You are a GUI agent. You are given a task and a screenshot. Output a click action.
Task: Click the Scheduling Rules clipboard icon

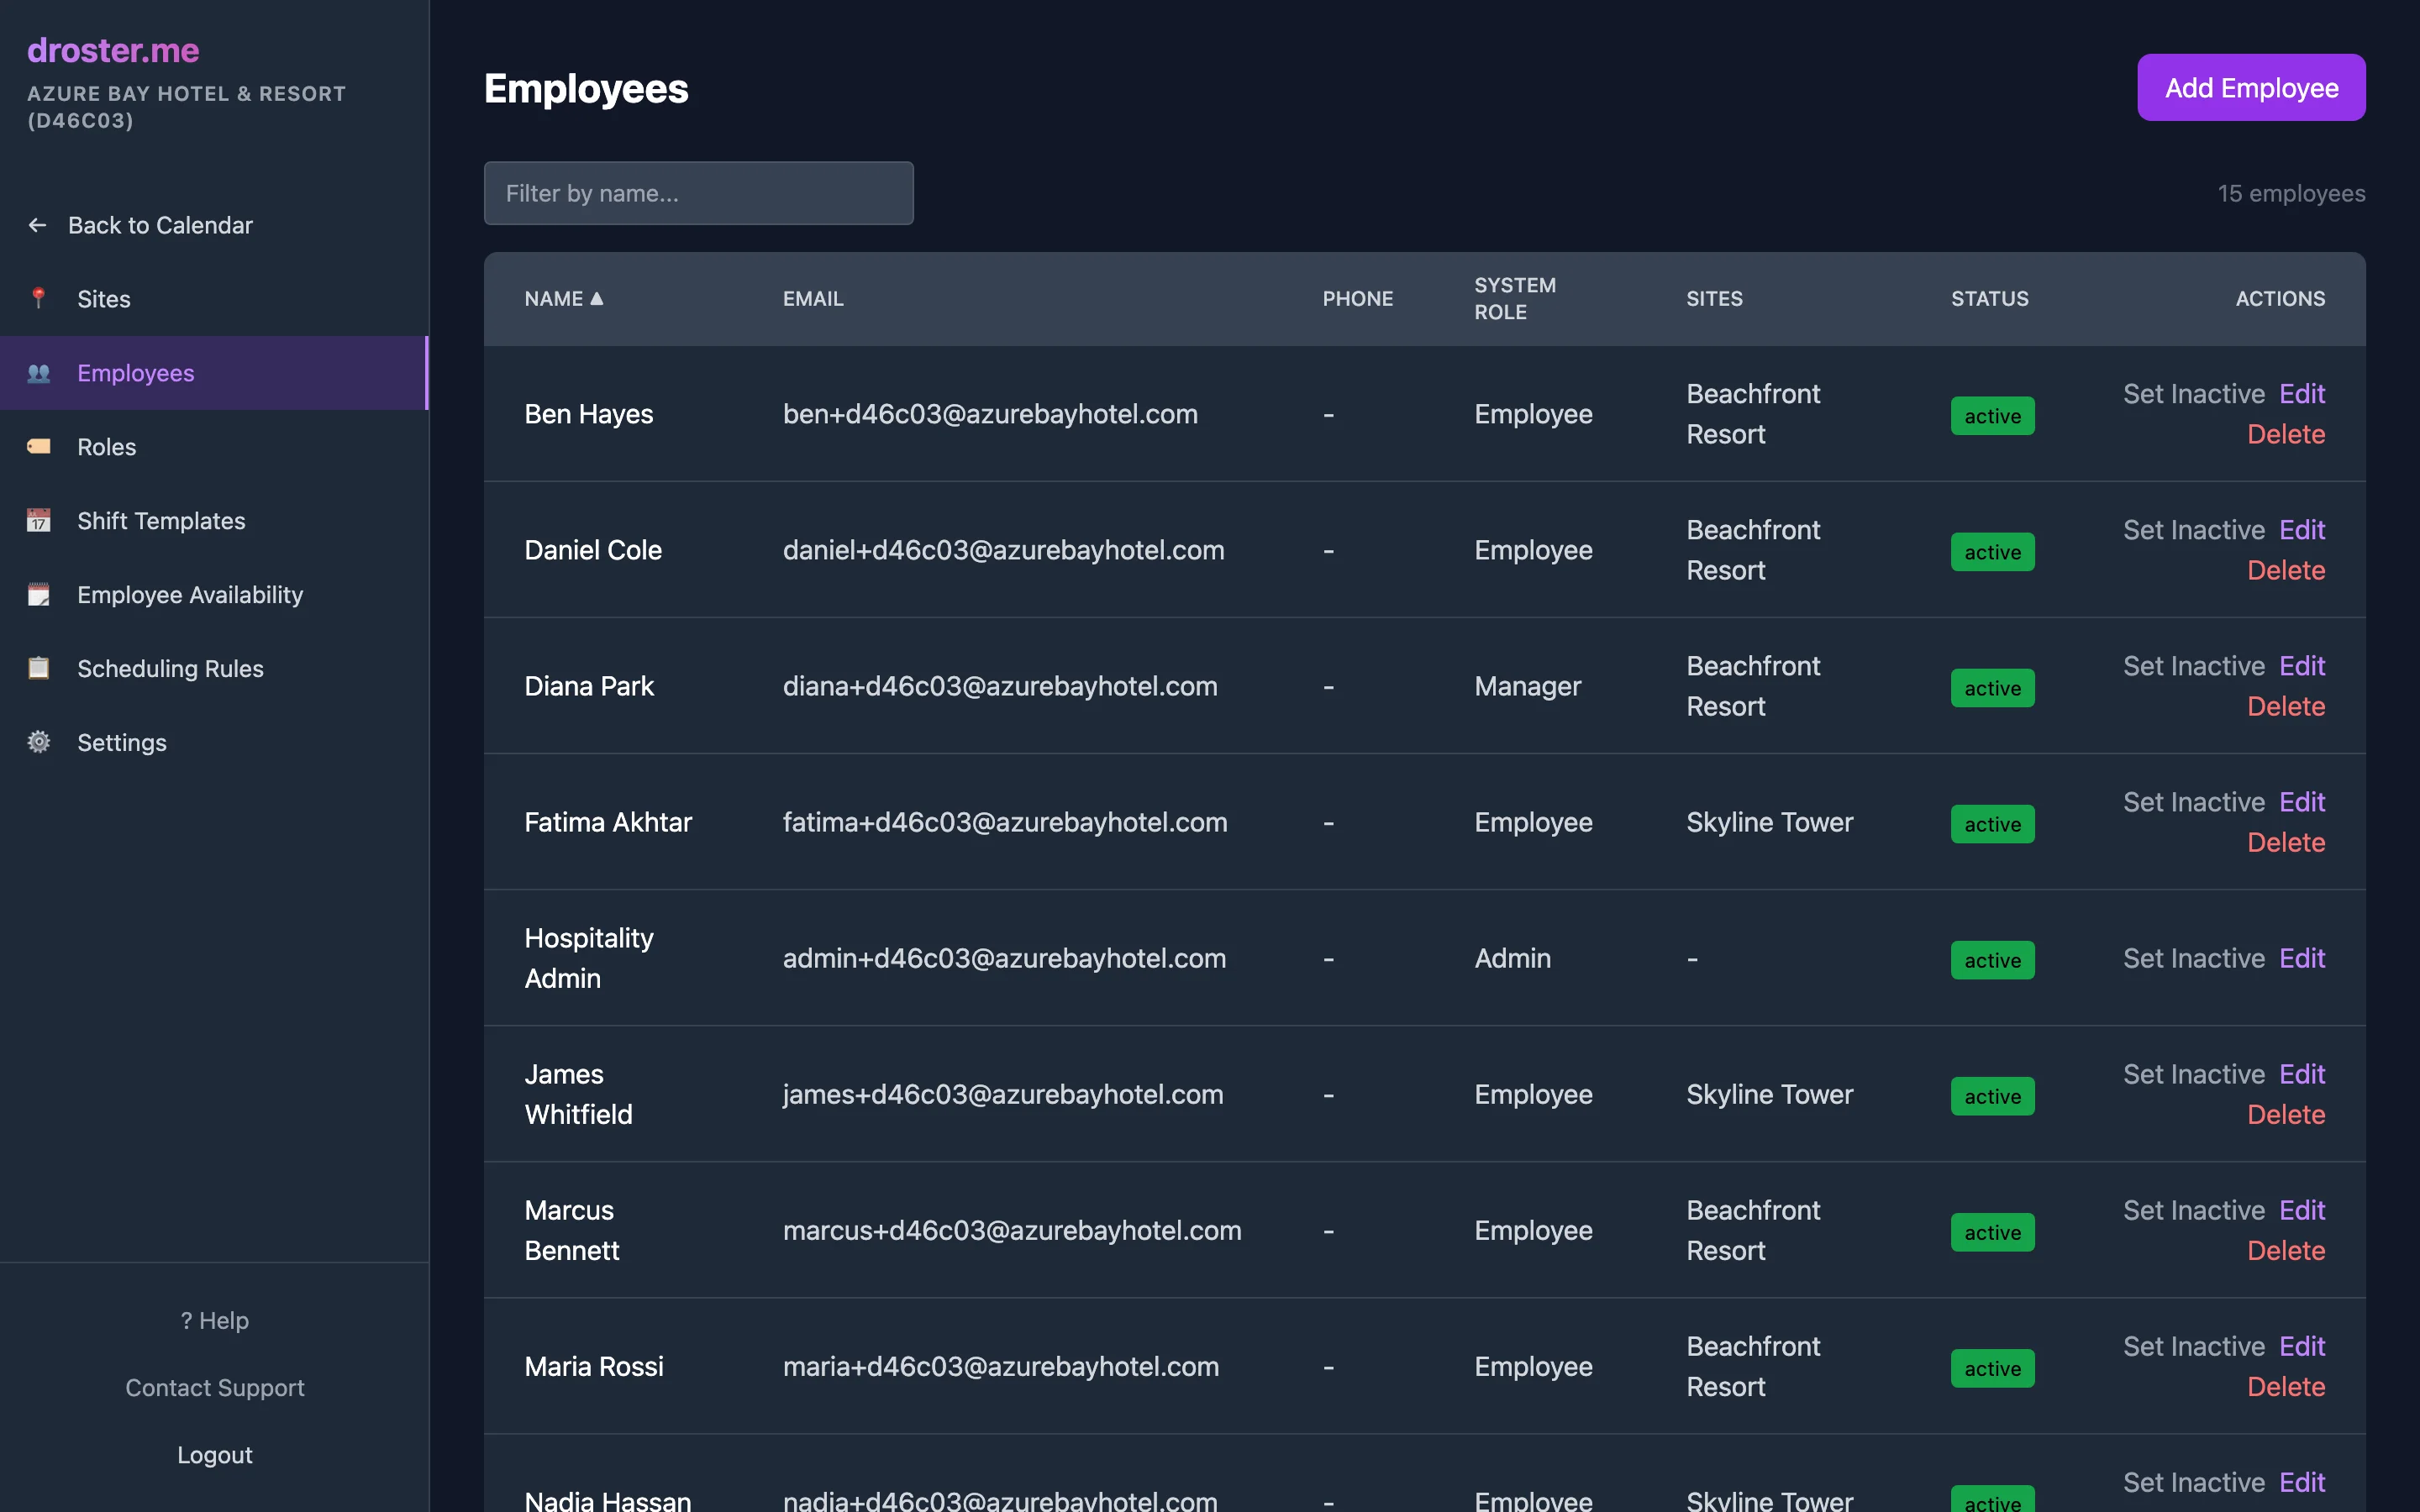(38, 668)
